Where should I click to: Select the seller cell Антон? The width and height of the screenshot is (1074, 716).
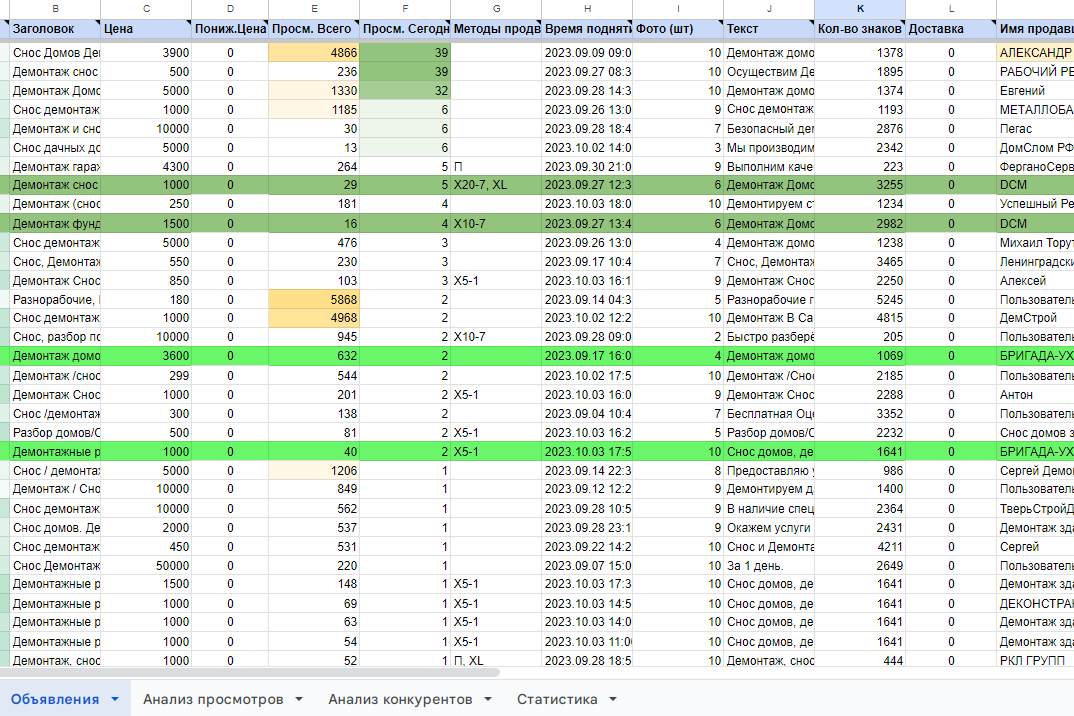point(1035,395)
